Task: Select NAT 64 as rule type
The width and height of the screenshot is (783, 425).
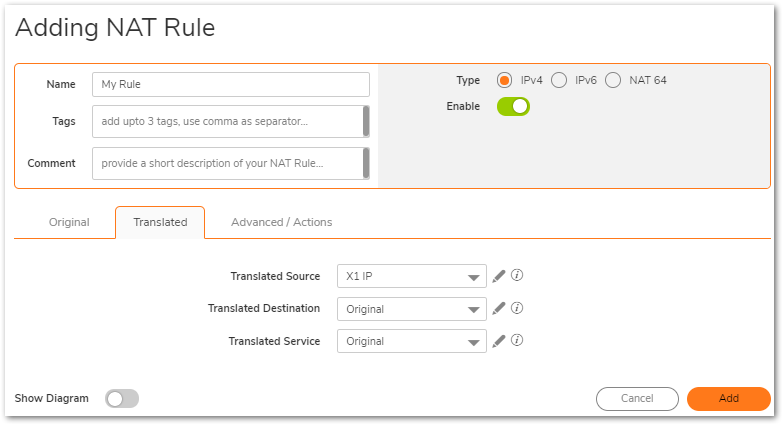Action: tap(613, 80)
